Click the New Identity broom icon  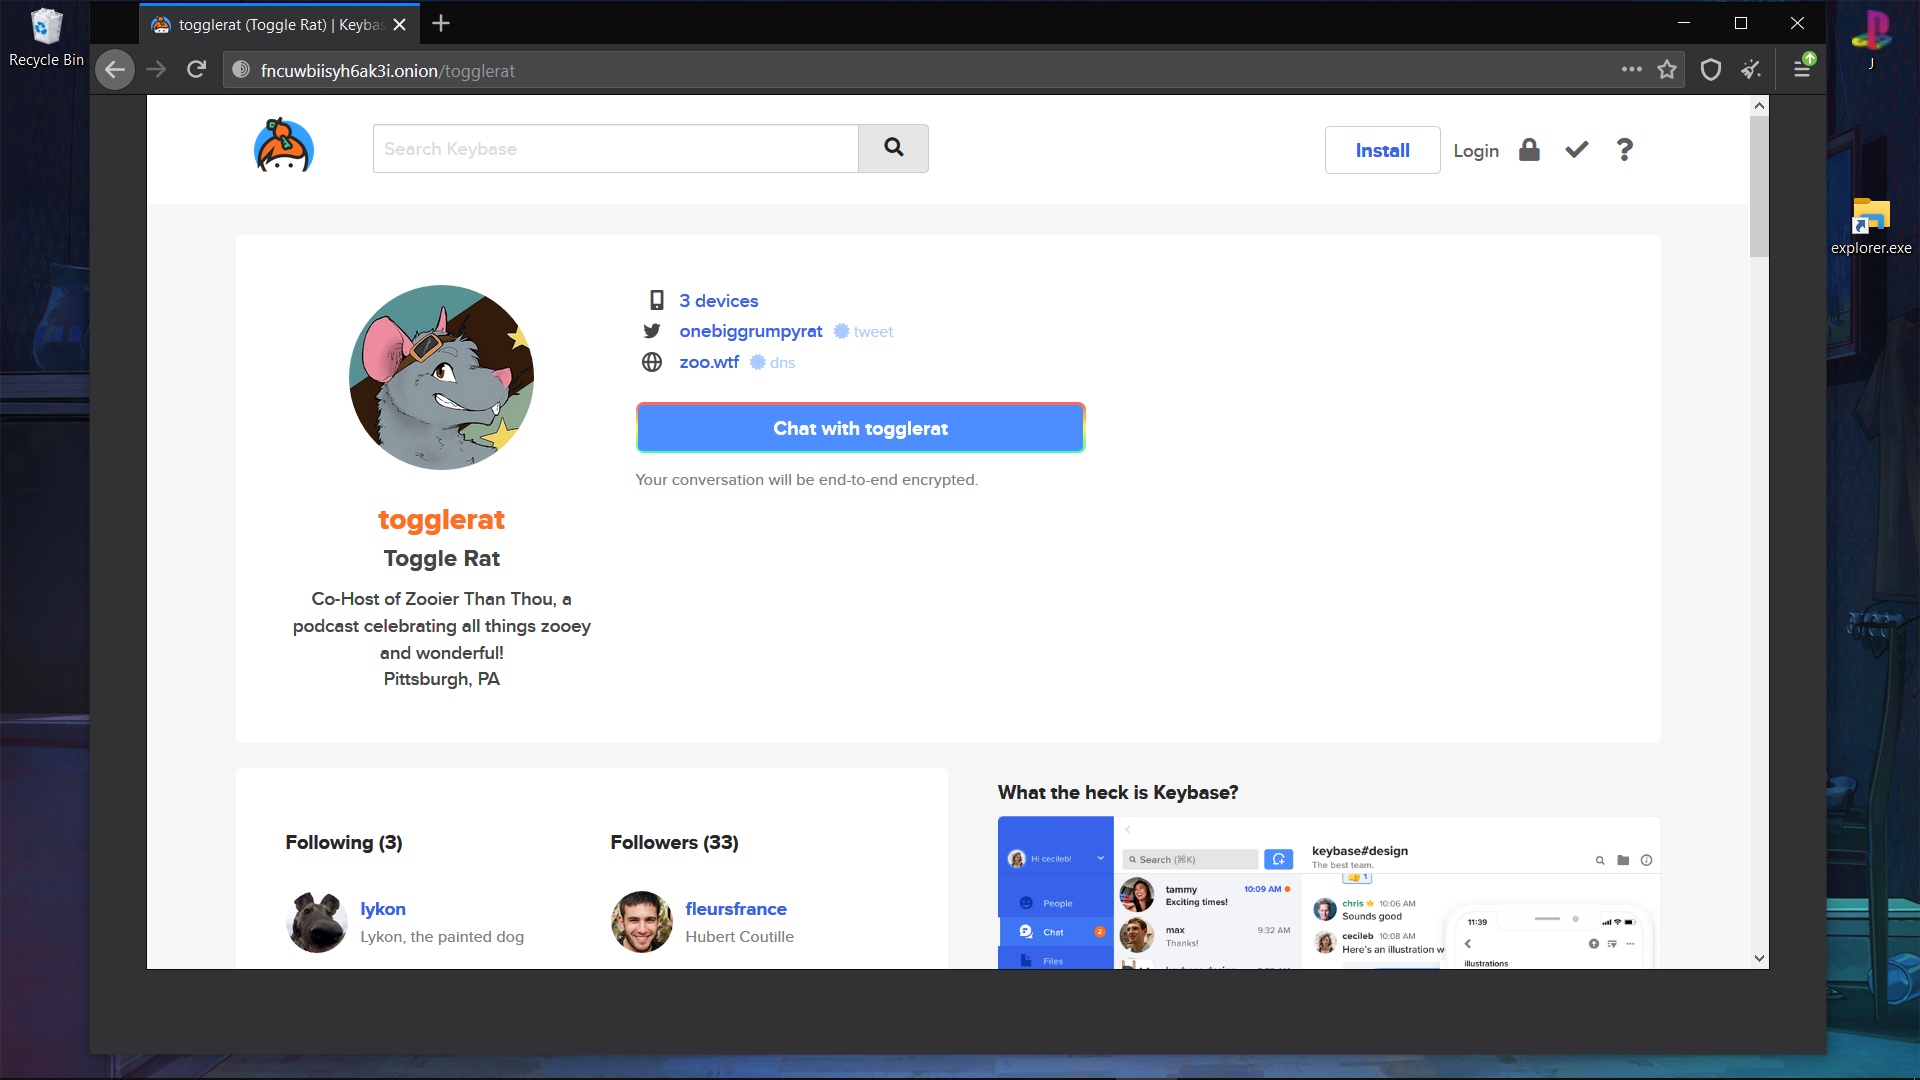pos(1751,70)
